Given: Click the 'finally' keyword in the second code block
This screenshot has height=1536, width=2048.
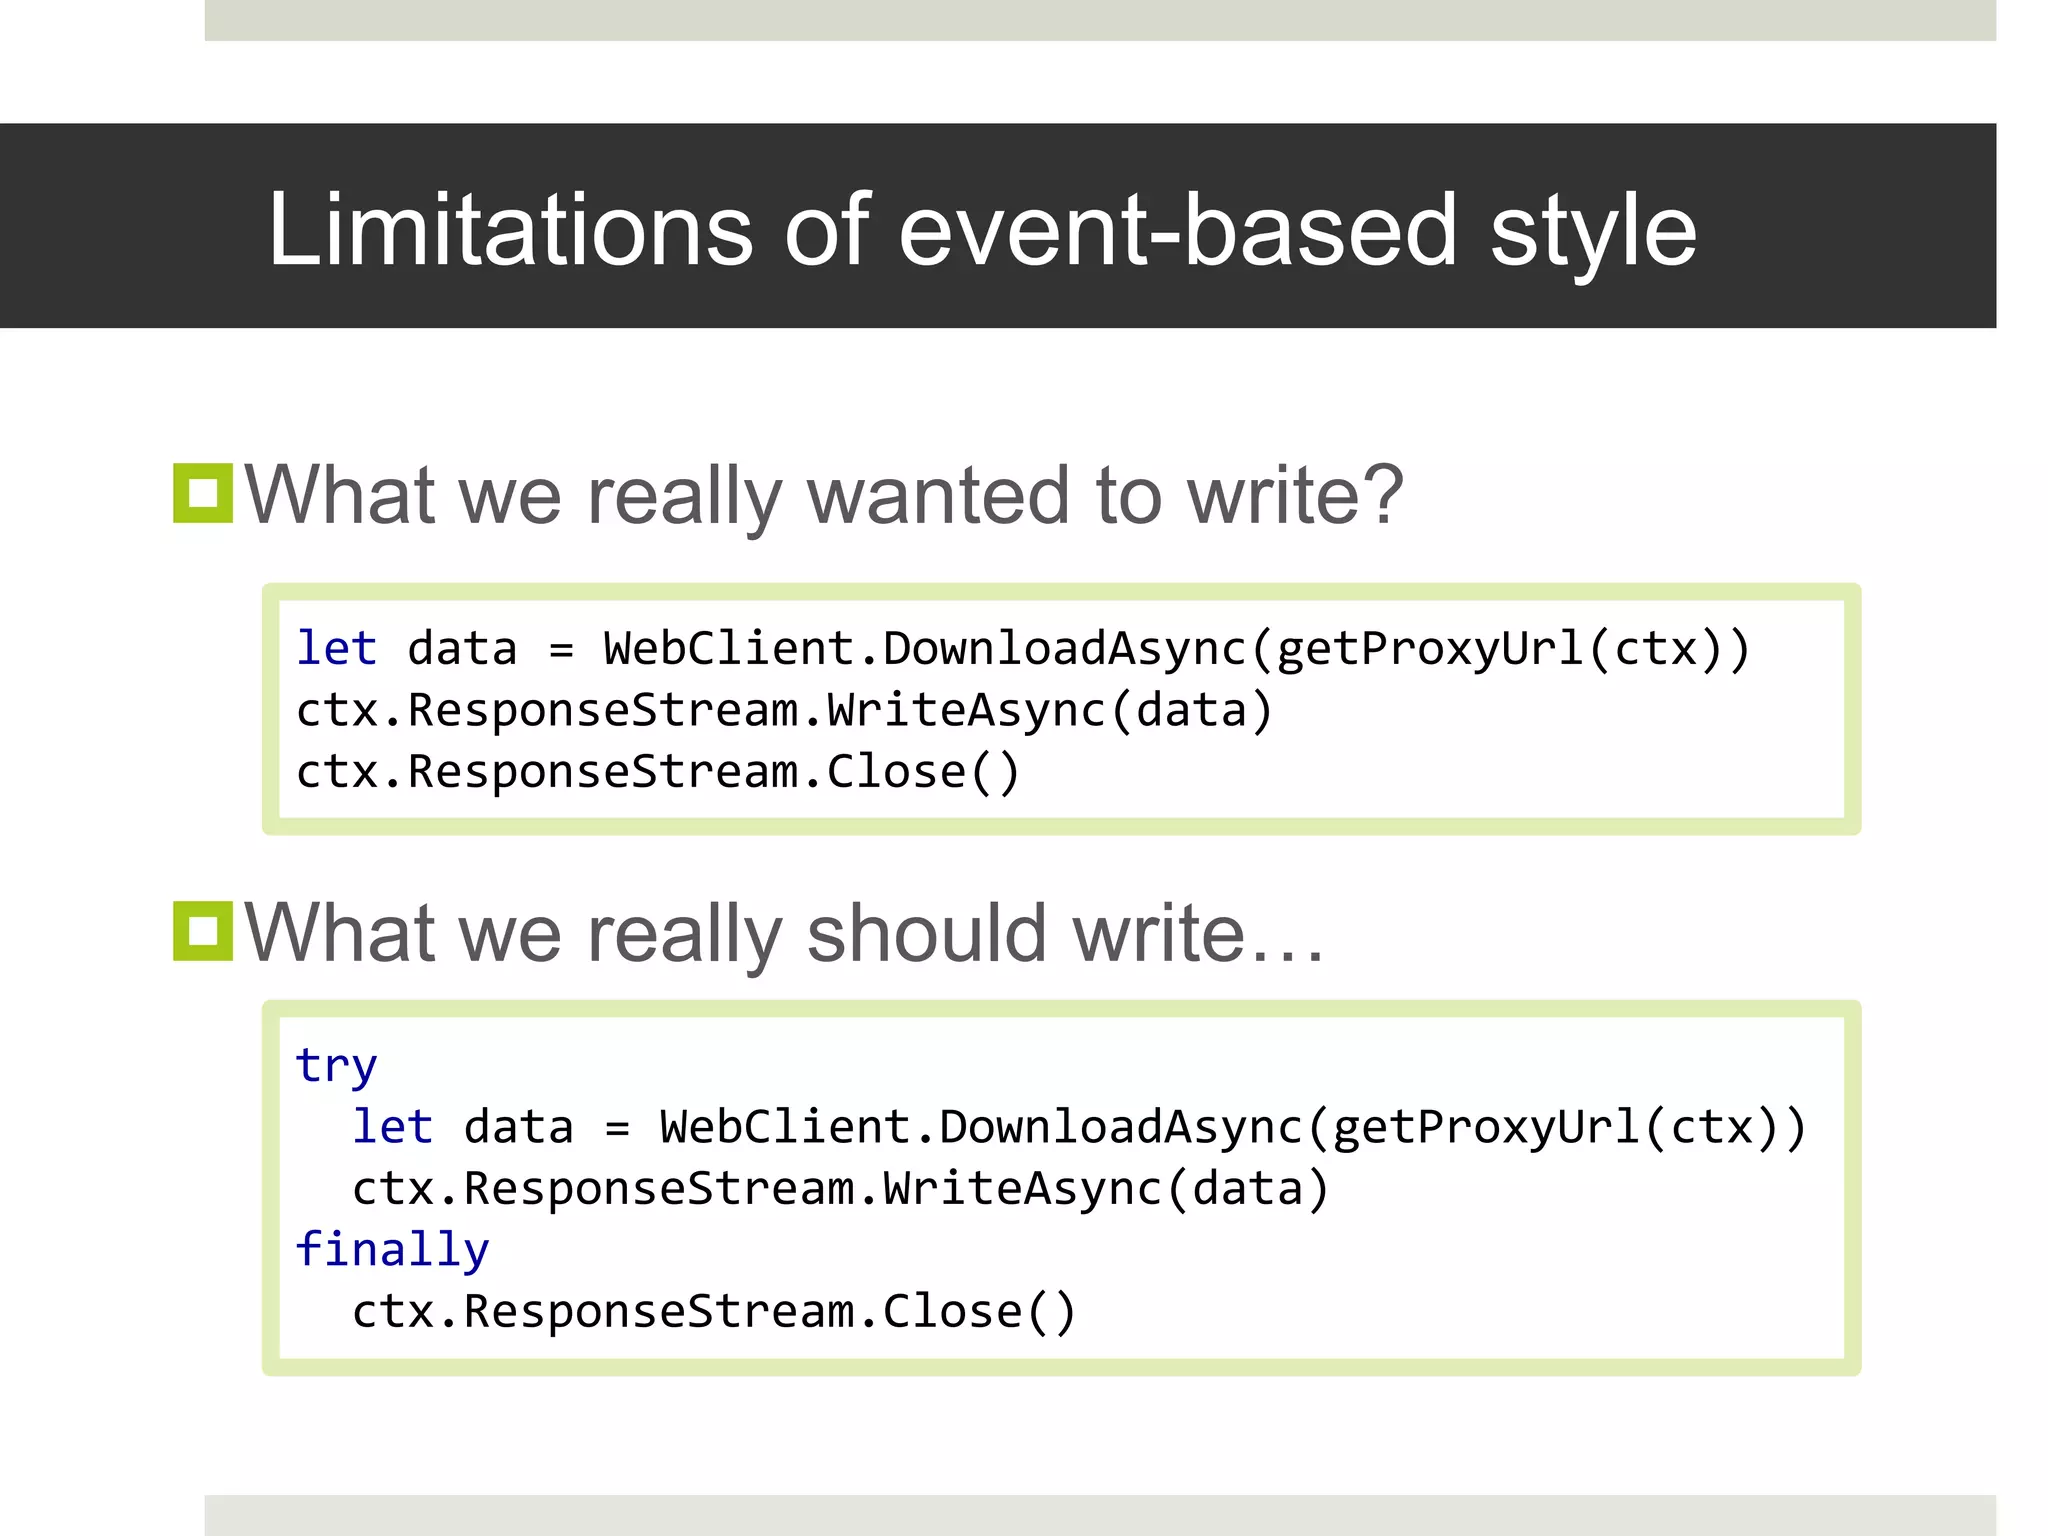Looking at the screenshot, I should [x=392, y=1250].
